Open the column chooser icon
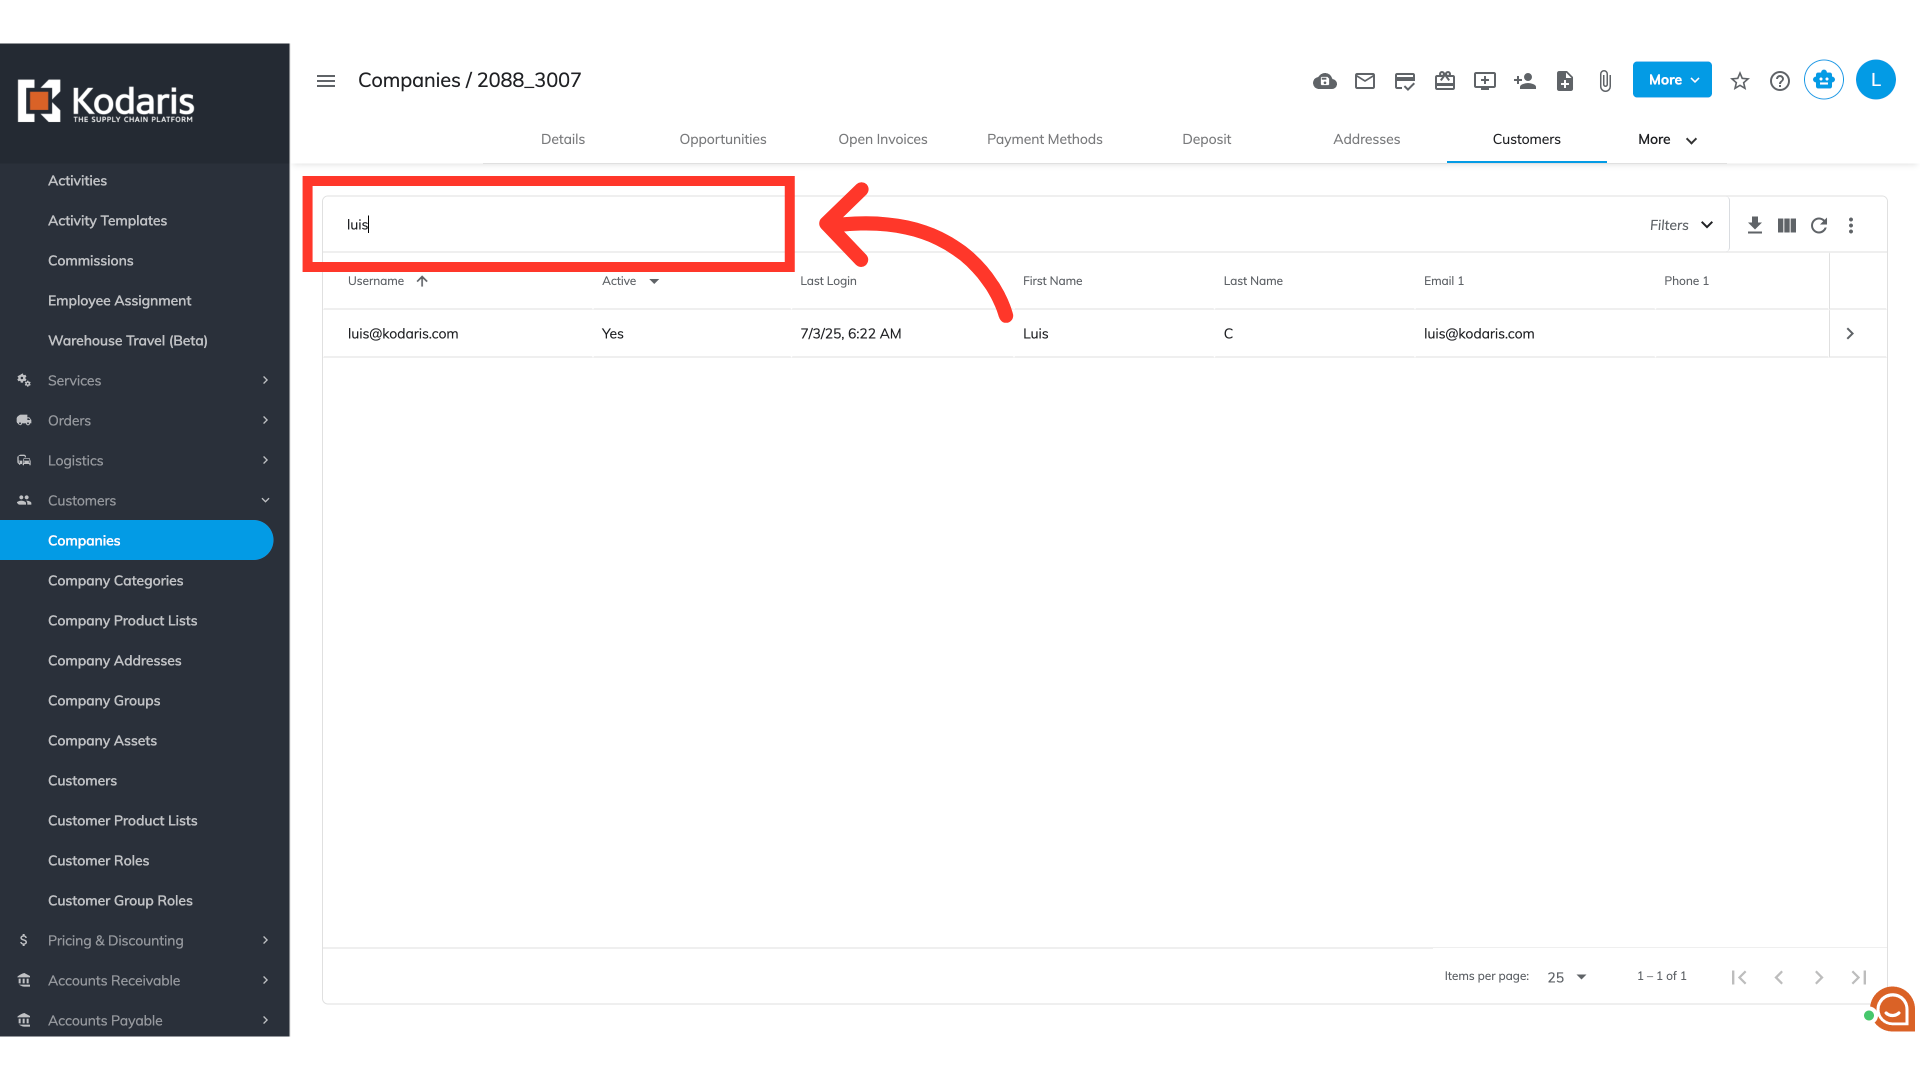 (1787, 225)
